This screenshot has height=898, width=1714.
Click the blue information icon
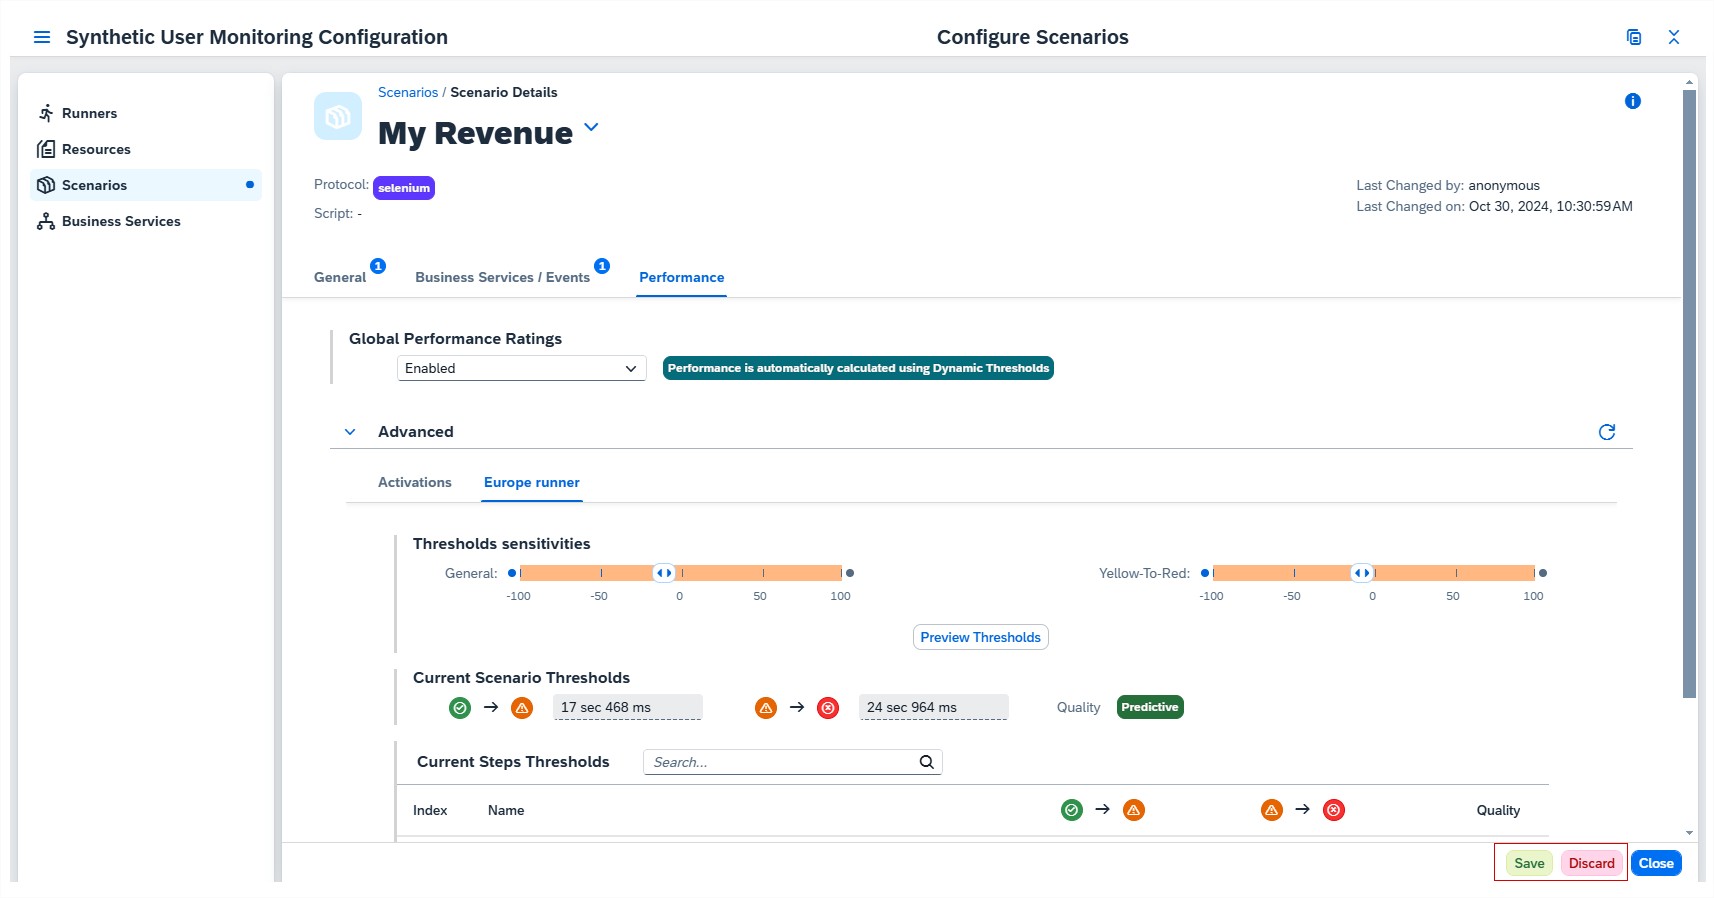click(1633, 101)
